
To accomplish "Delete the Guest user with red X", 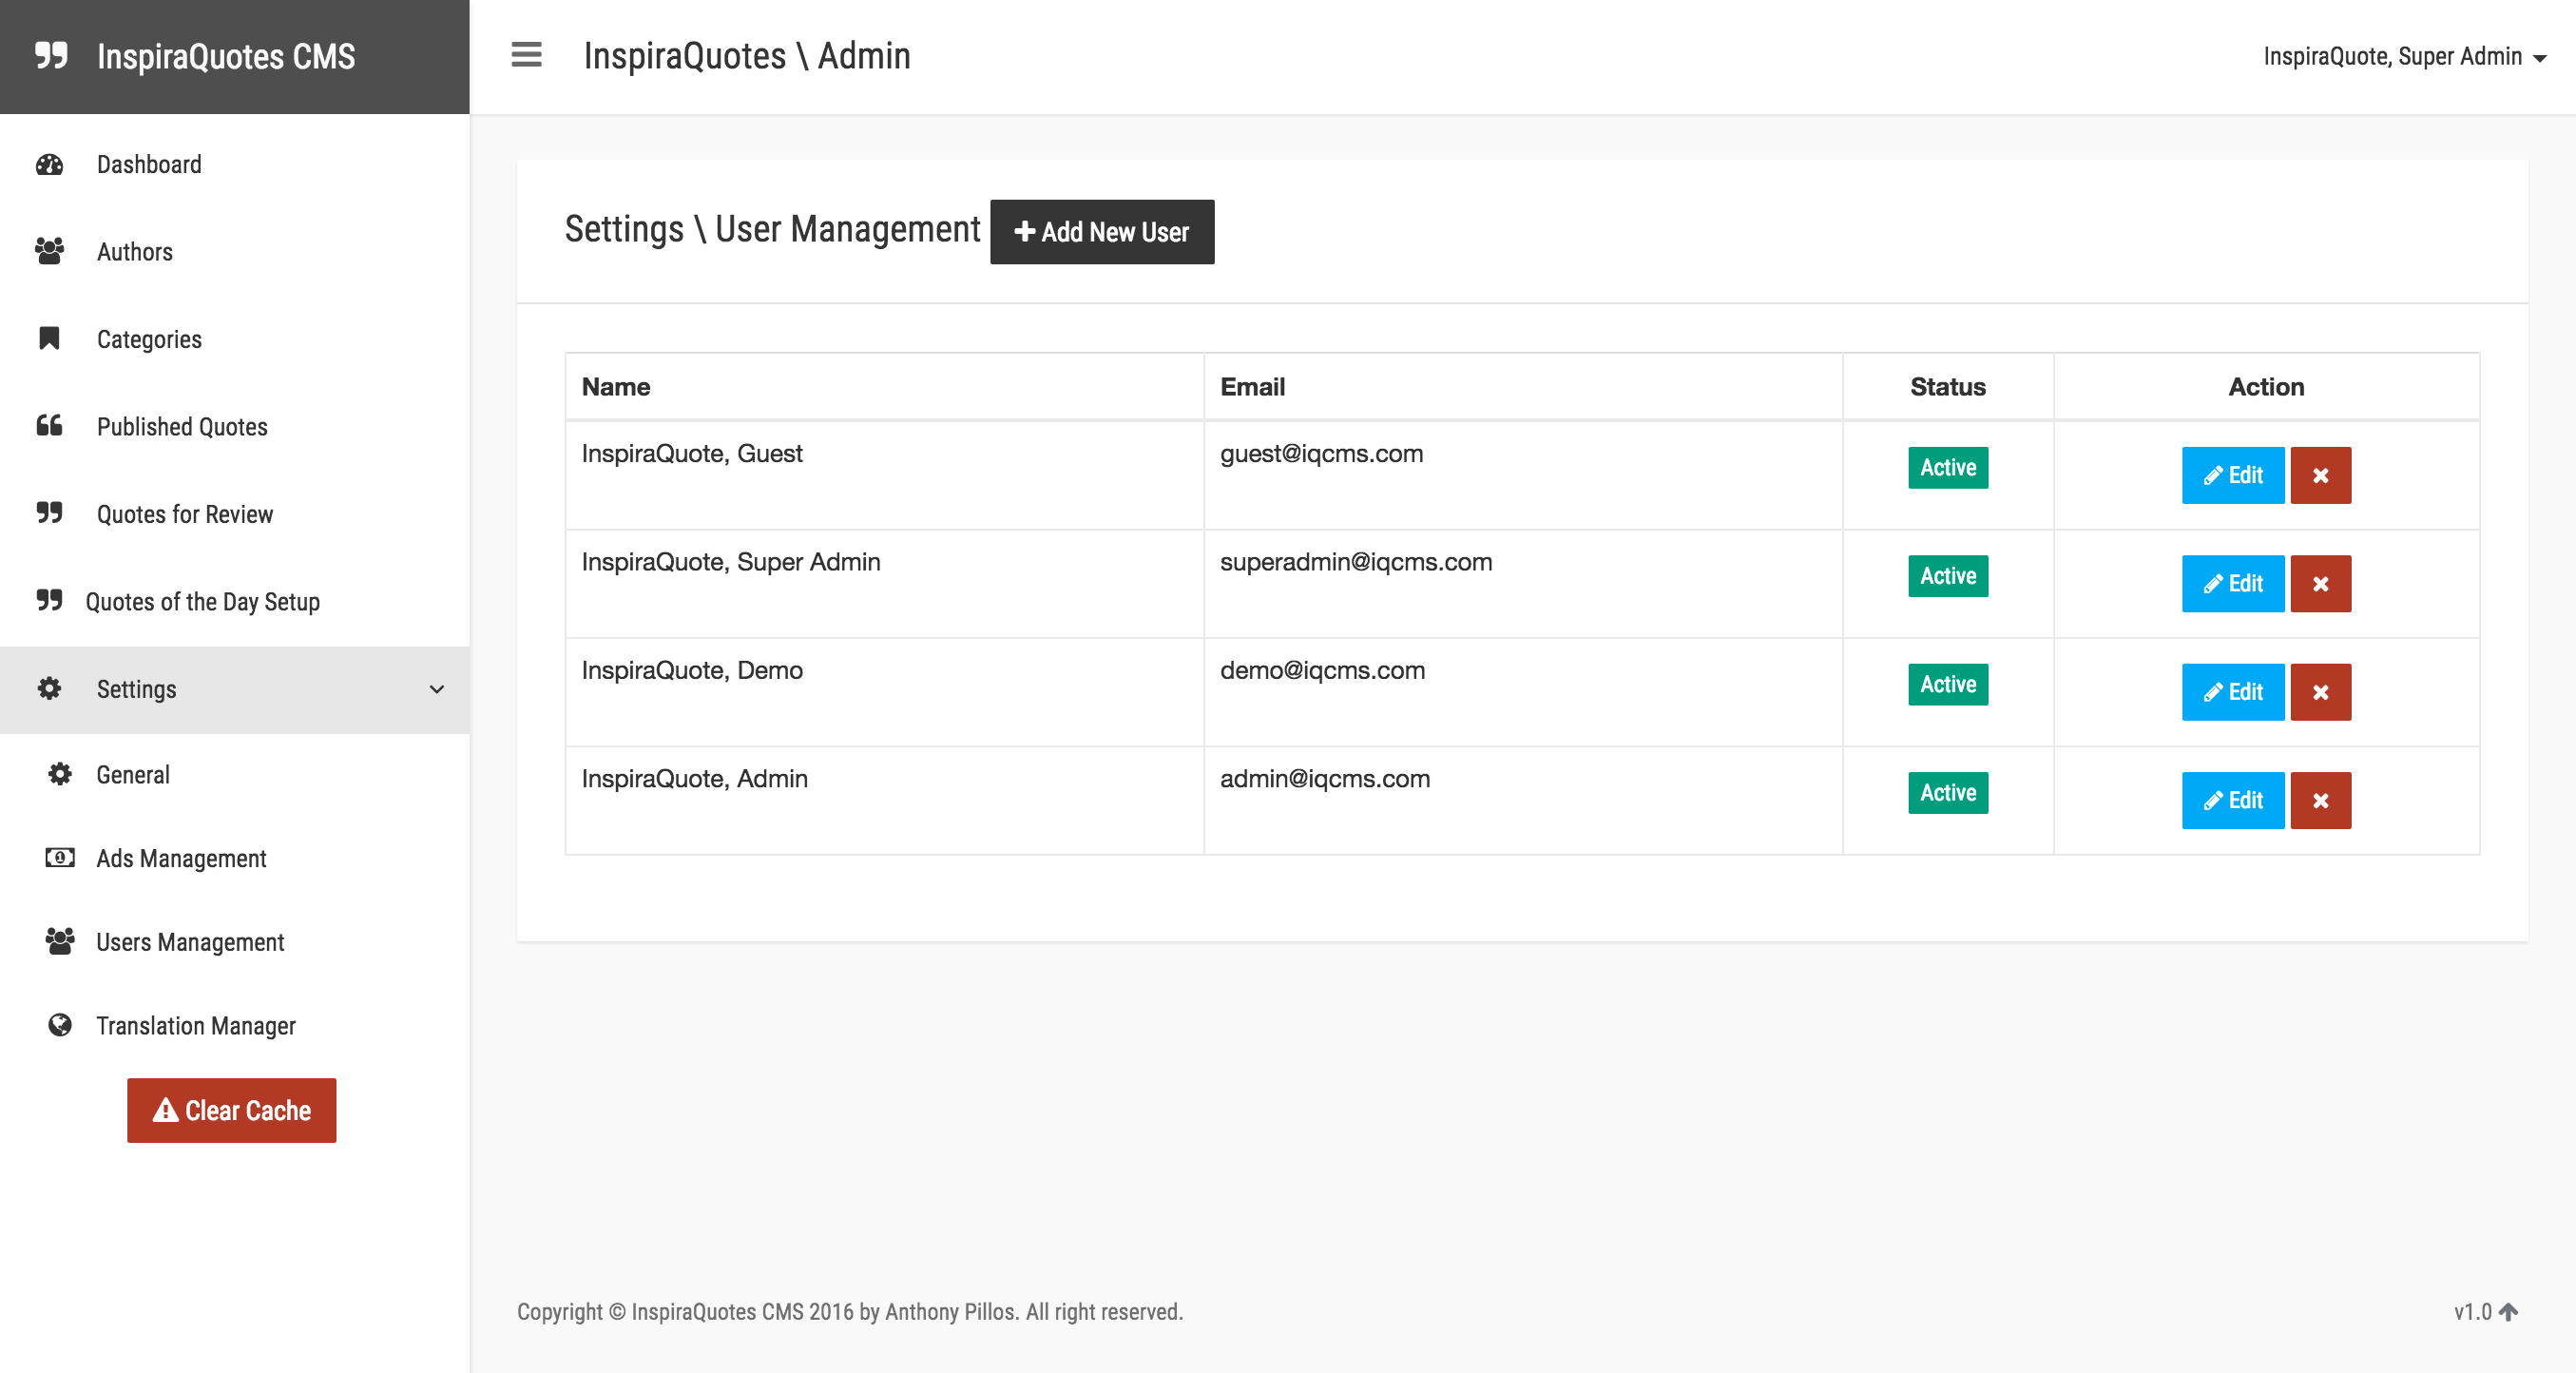I will [2320, 475].
